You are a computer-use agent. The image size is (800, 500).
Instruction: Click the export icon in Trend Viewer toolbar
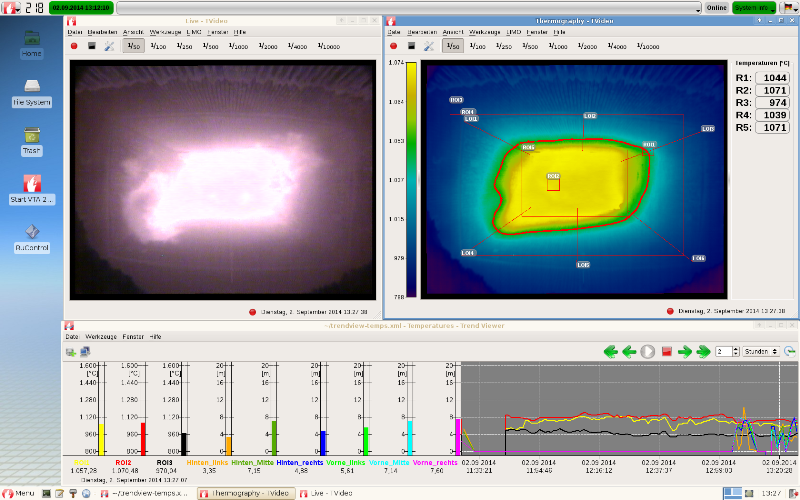70,352
